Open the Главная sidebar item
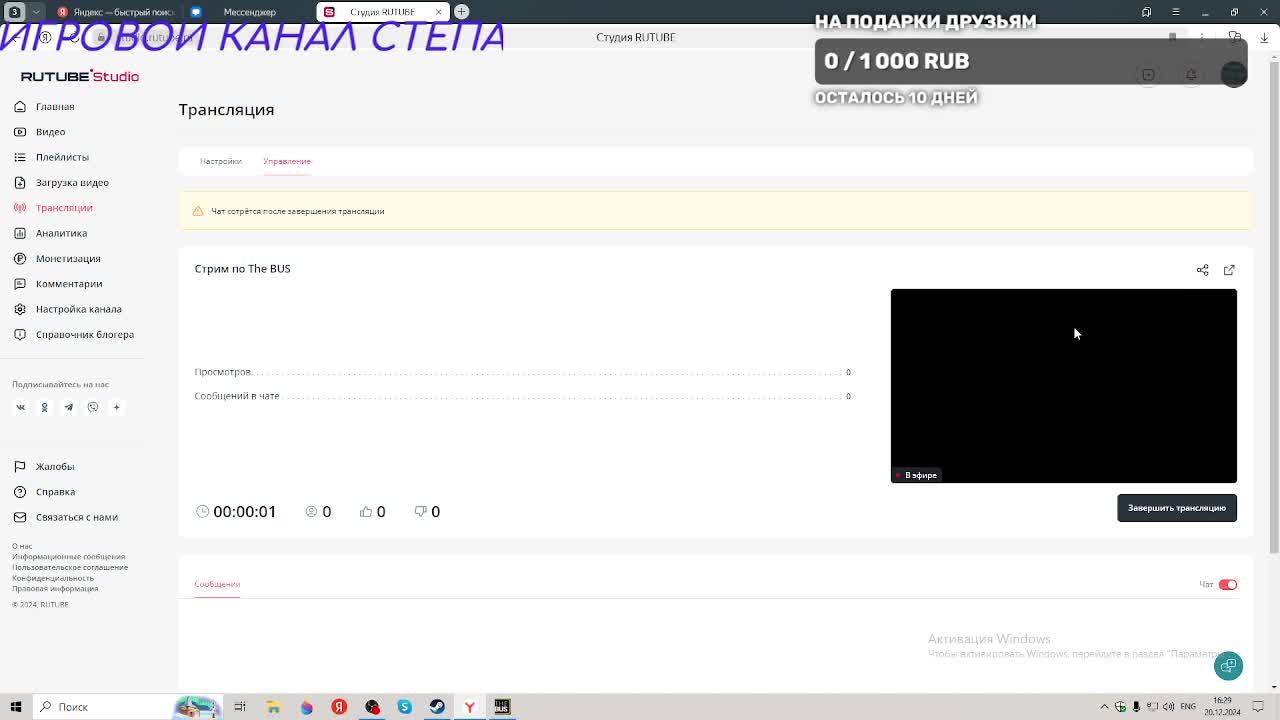 pyautogui.click(x=55, y=106)
